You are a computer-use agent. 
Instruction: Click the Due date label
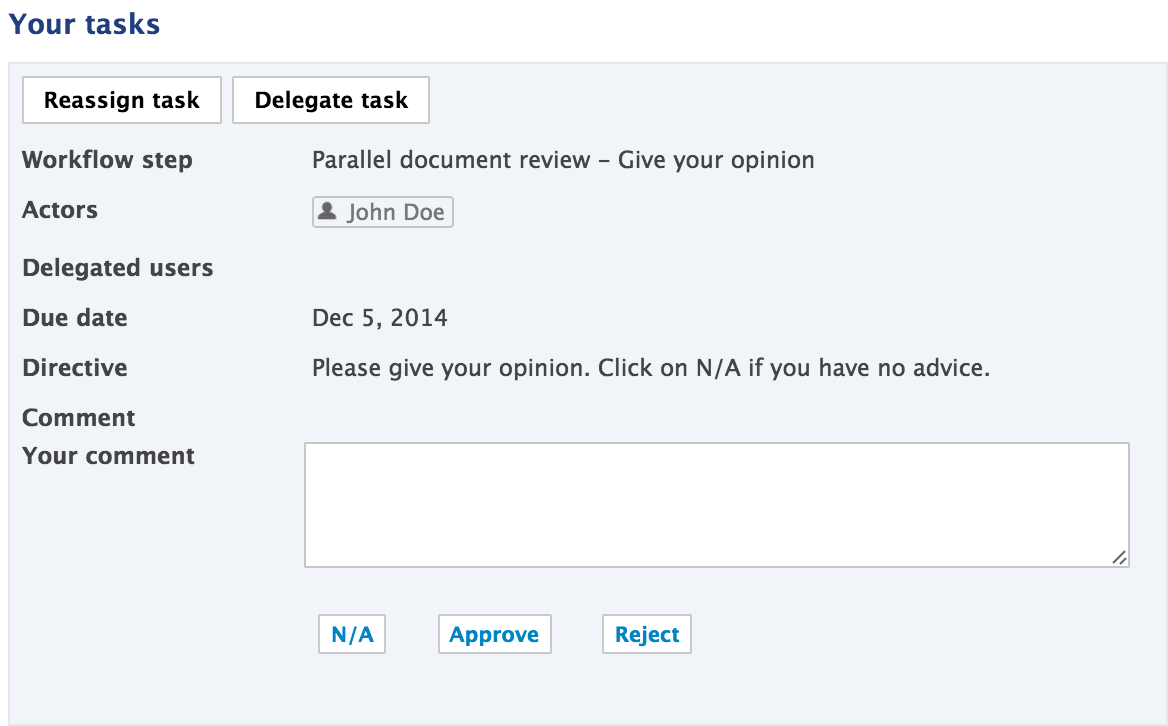[x=74, y=318]
